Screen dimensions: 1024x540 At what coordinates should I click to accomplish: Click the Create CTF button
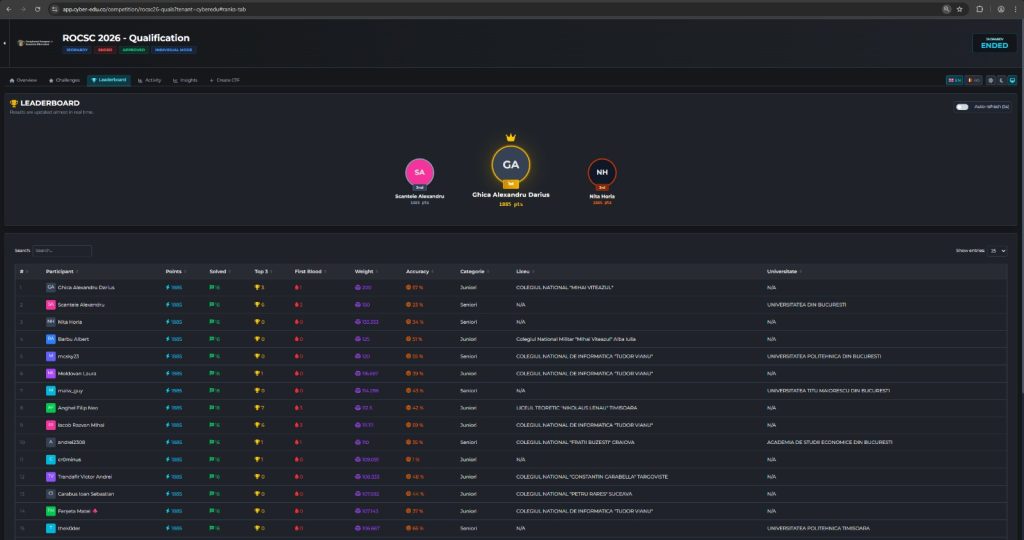pos(224,80)
